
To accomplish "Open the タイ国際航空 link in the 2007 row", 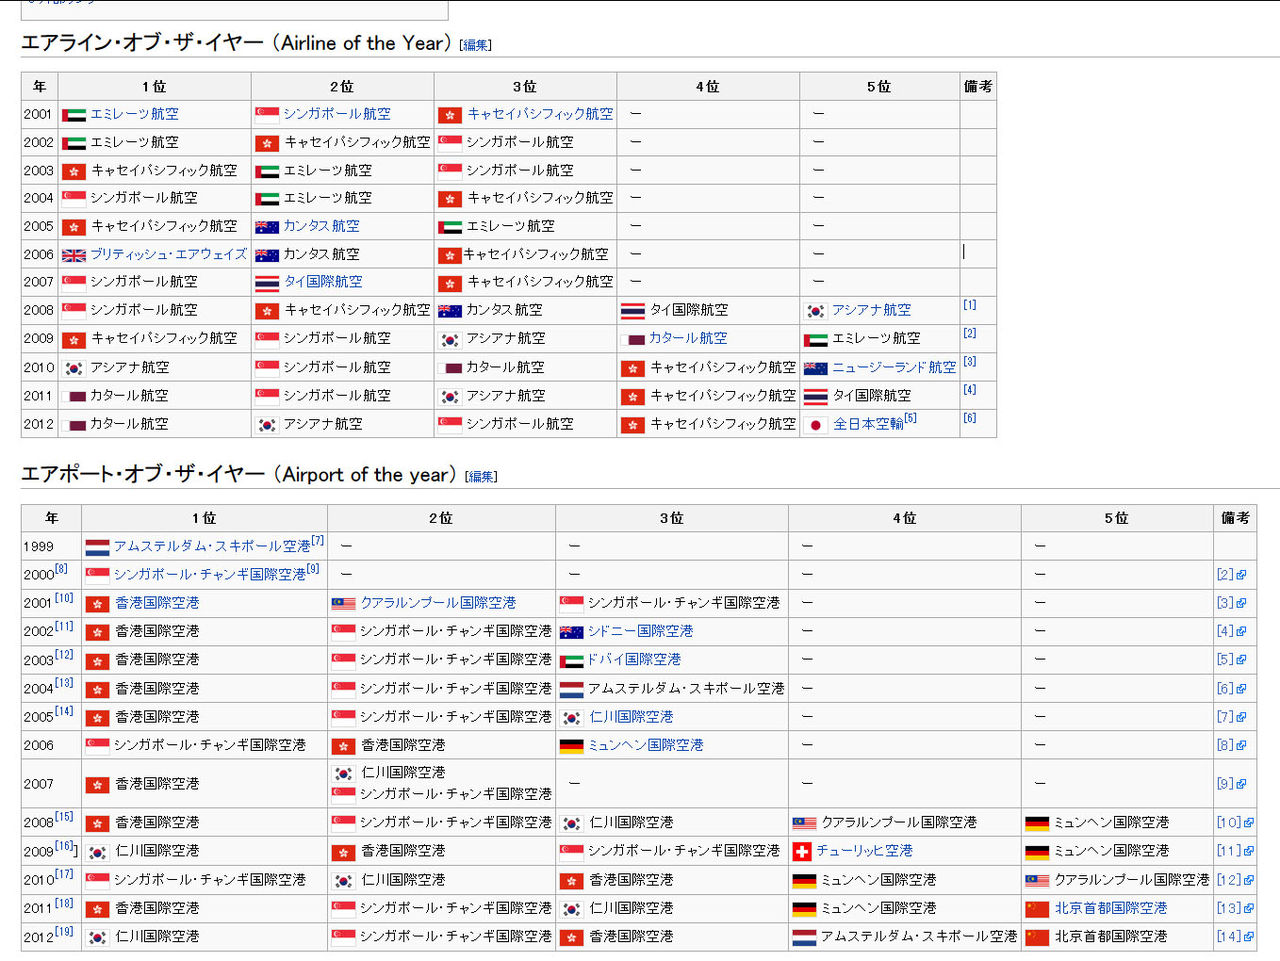I will click(323, 282).
